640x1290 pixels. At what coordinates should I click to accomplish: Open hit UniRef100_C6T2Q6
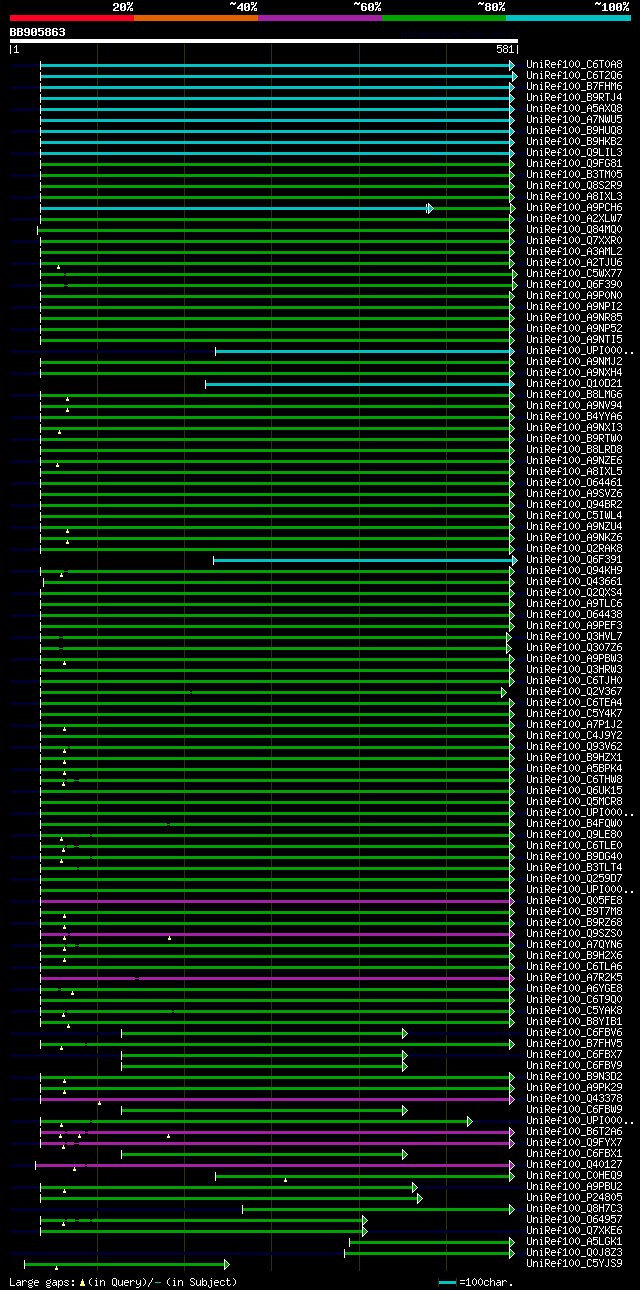click(574, 75)
